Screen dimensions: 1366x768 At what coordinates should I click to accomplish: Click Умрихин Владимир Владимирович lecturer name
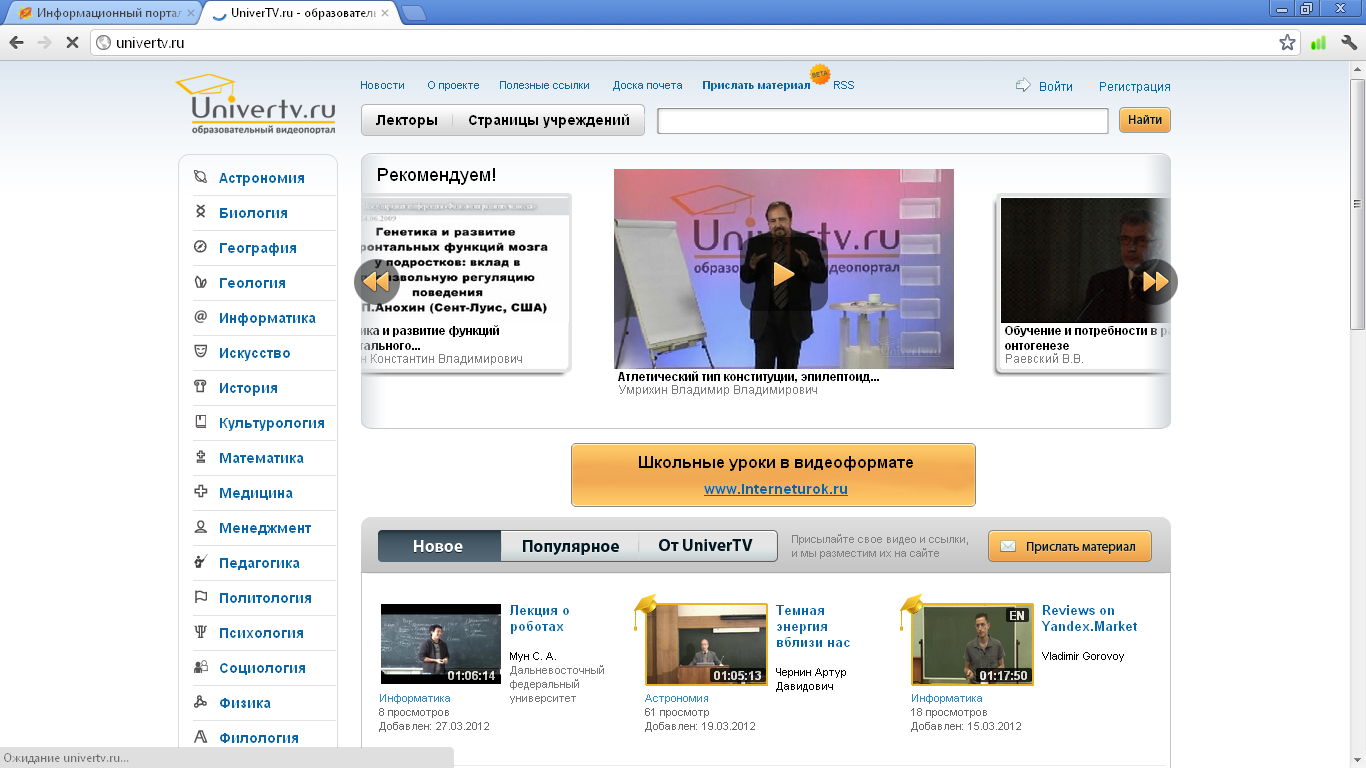(718, 390)
